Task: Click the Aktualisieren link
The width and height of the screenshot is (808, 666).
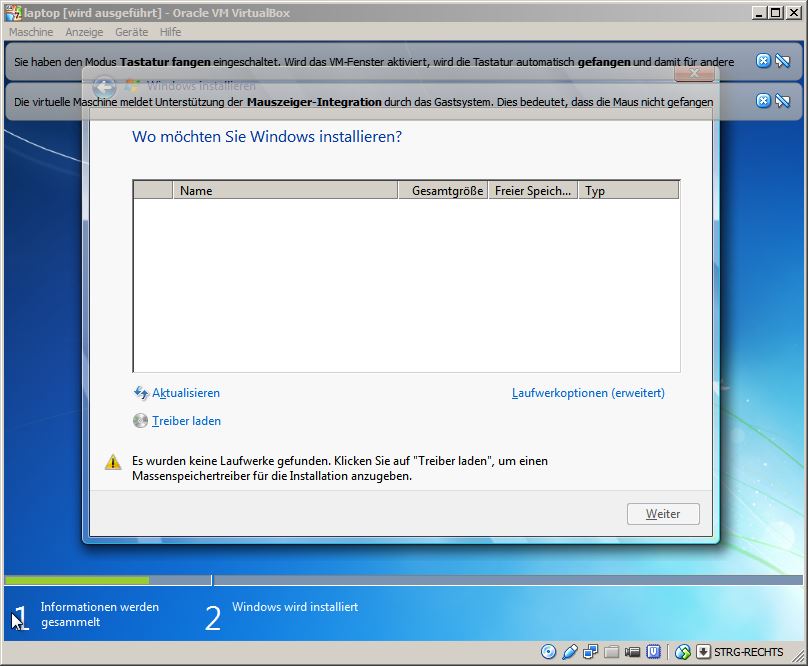Action: tap(185, 393)
